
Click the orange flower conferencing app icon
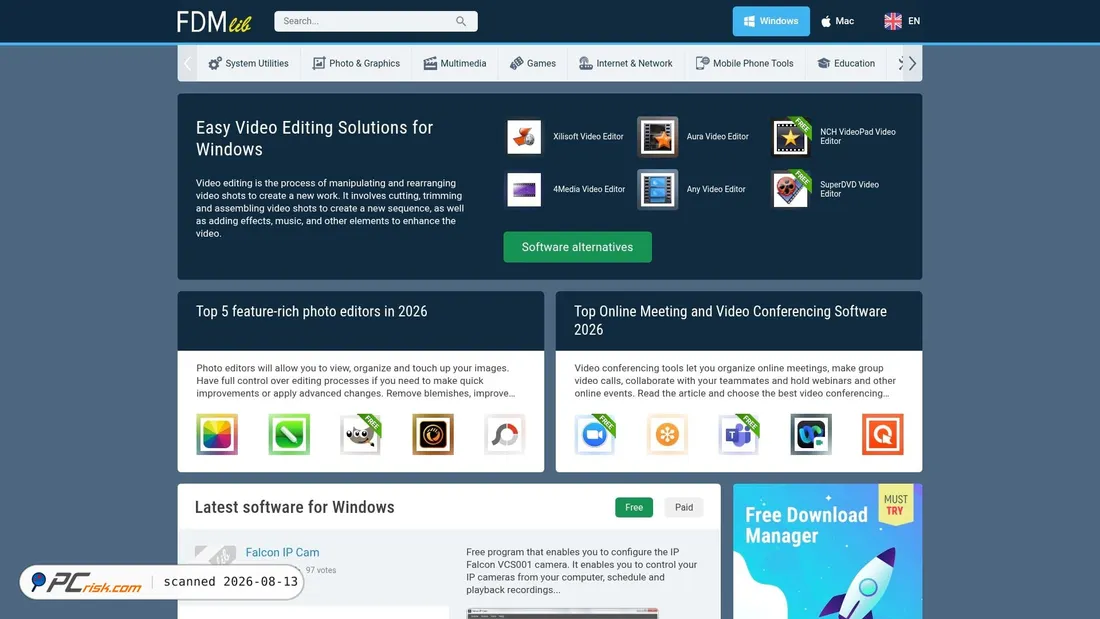[667, 434]
